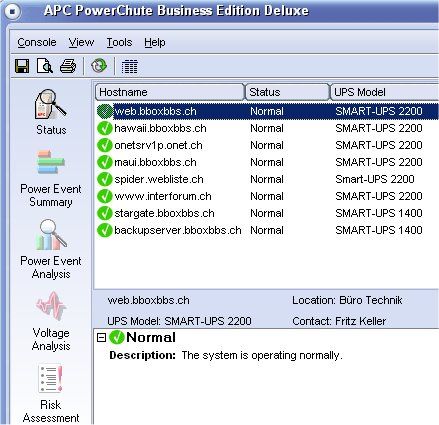Sort list by Status column header

(287, 92)
